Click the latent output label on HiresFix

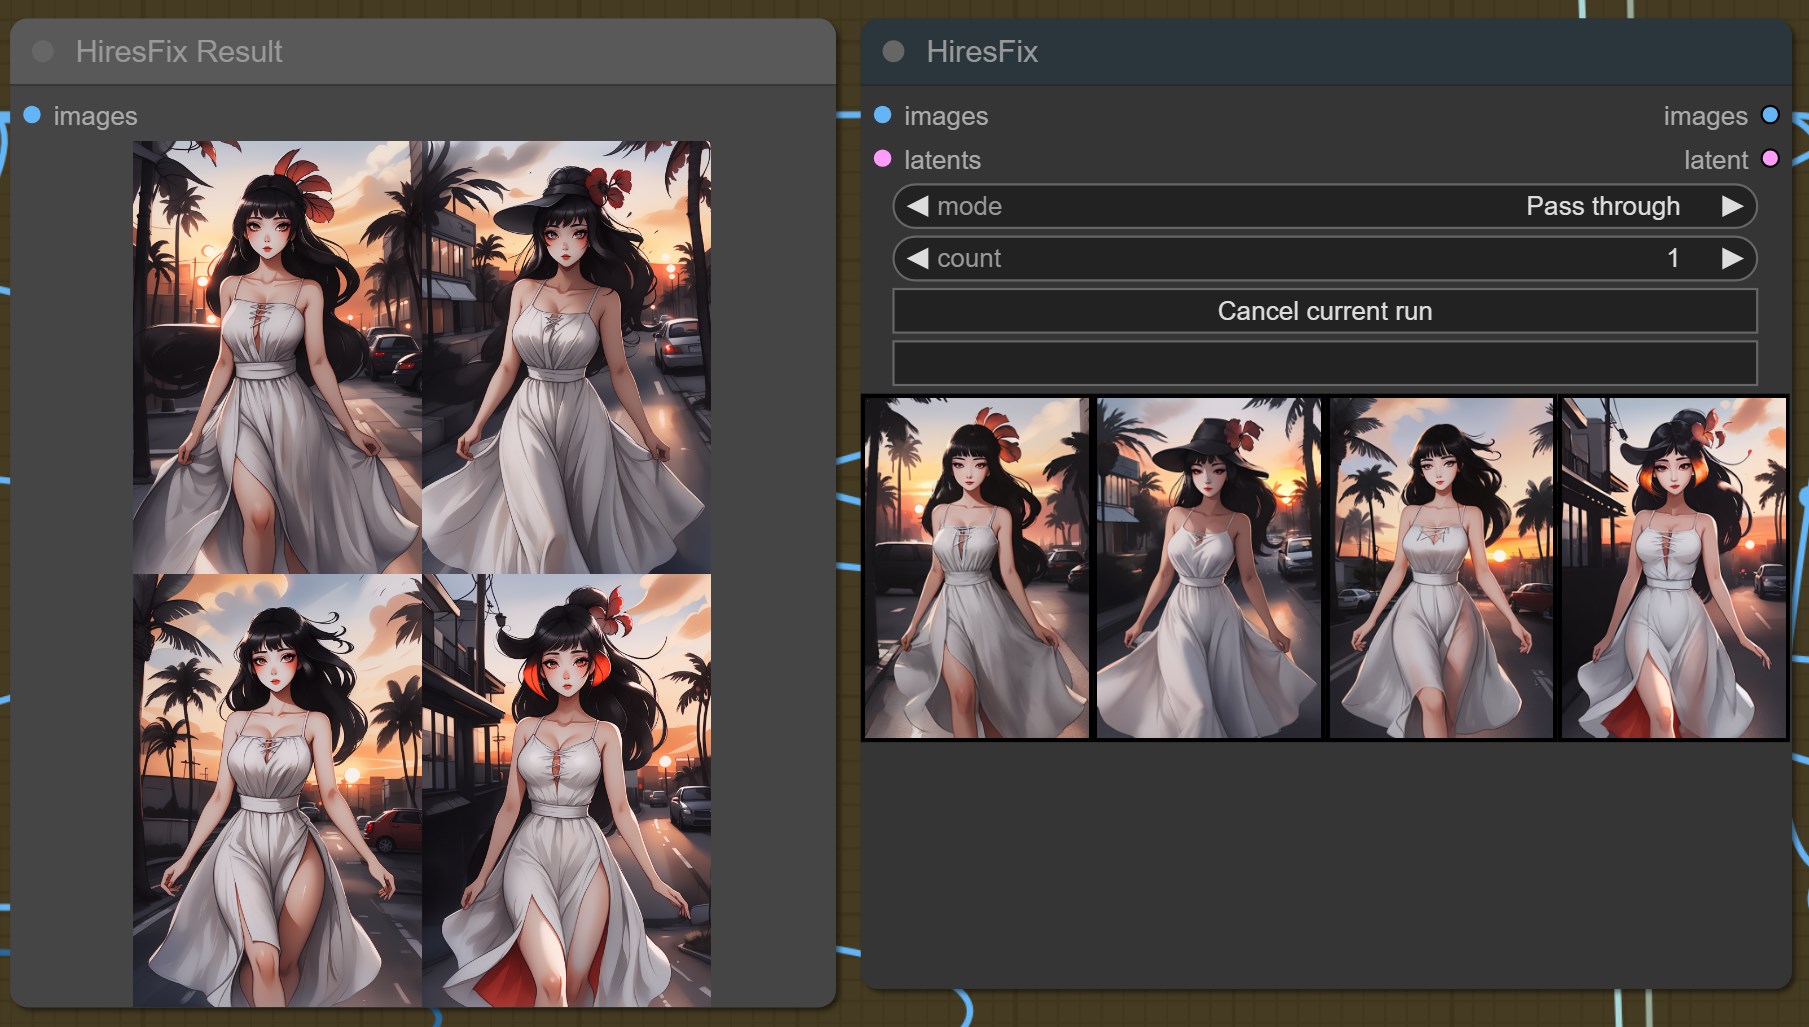(x=1716, y=160)
